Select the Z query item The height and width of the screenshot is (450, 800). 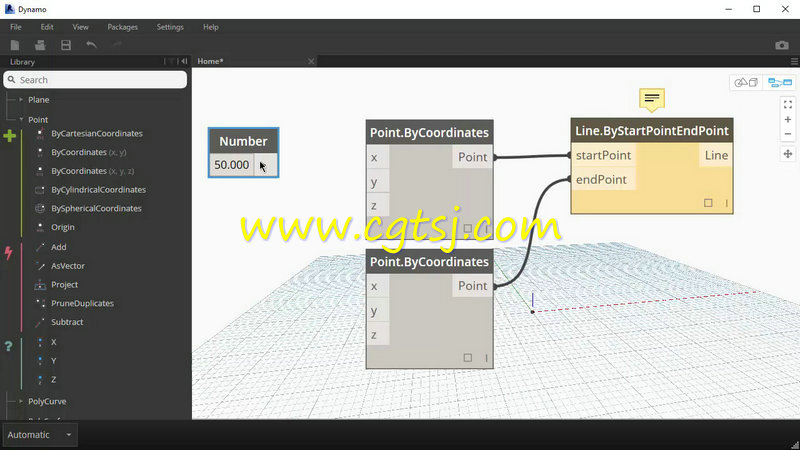(54, 380)
